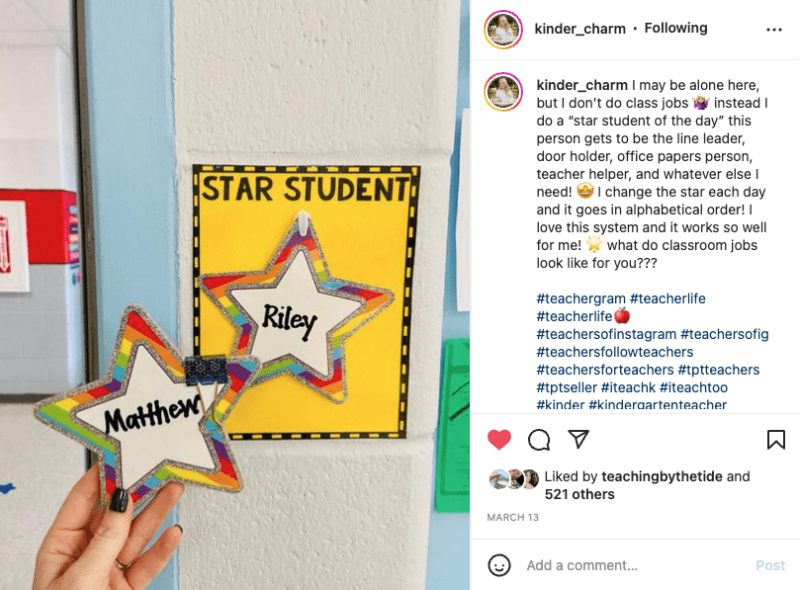Open the three-dot more options menu
800x590 pixels.
(x=774, y=30)
